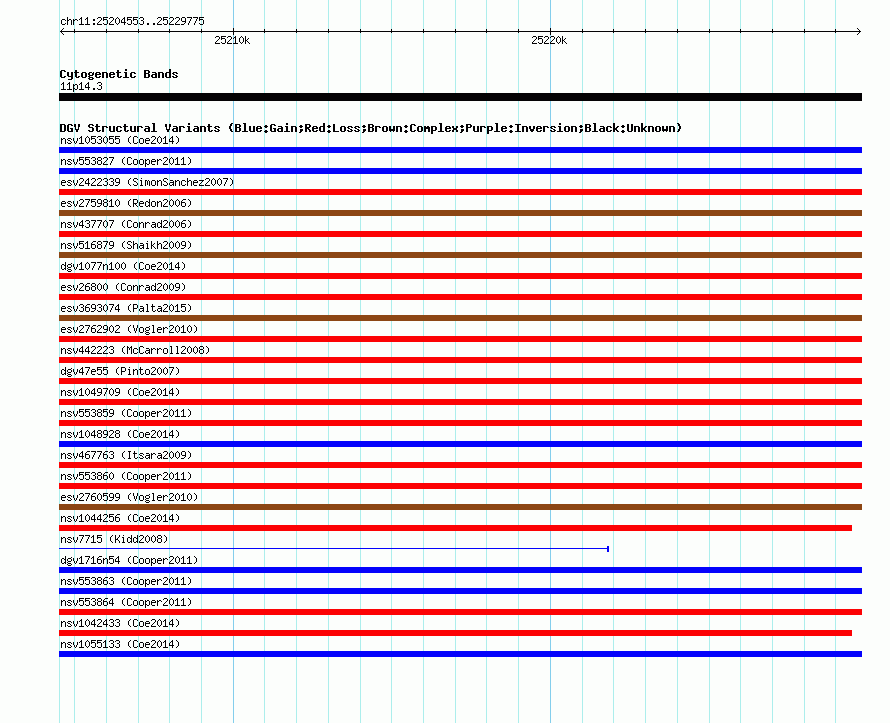Open esv3693074 (Palta2015) variant

[126, 308]
